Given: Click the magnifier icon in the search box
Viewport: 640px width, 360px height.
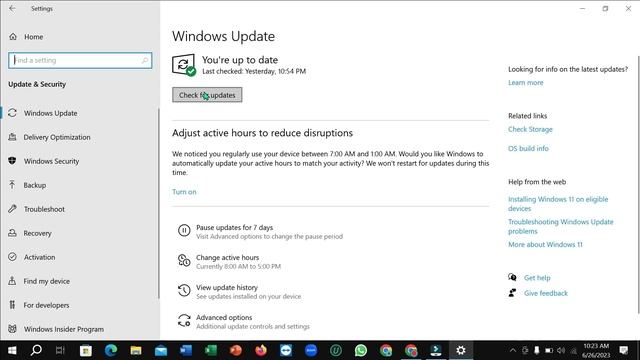Looking at the screenshot, I should [144, 60].
